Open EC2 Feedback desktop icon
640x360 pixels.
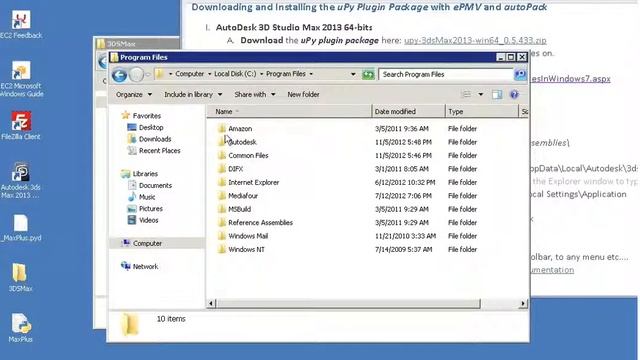click(21, 24)
